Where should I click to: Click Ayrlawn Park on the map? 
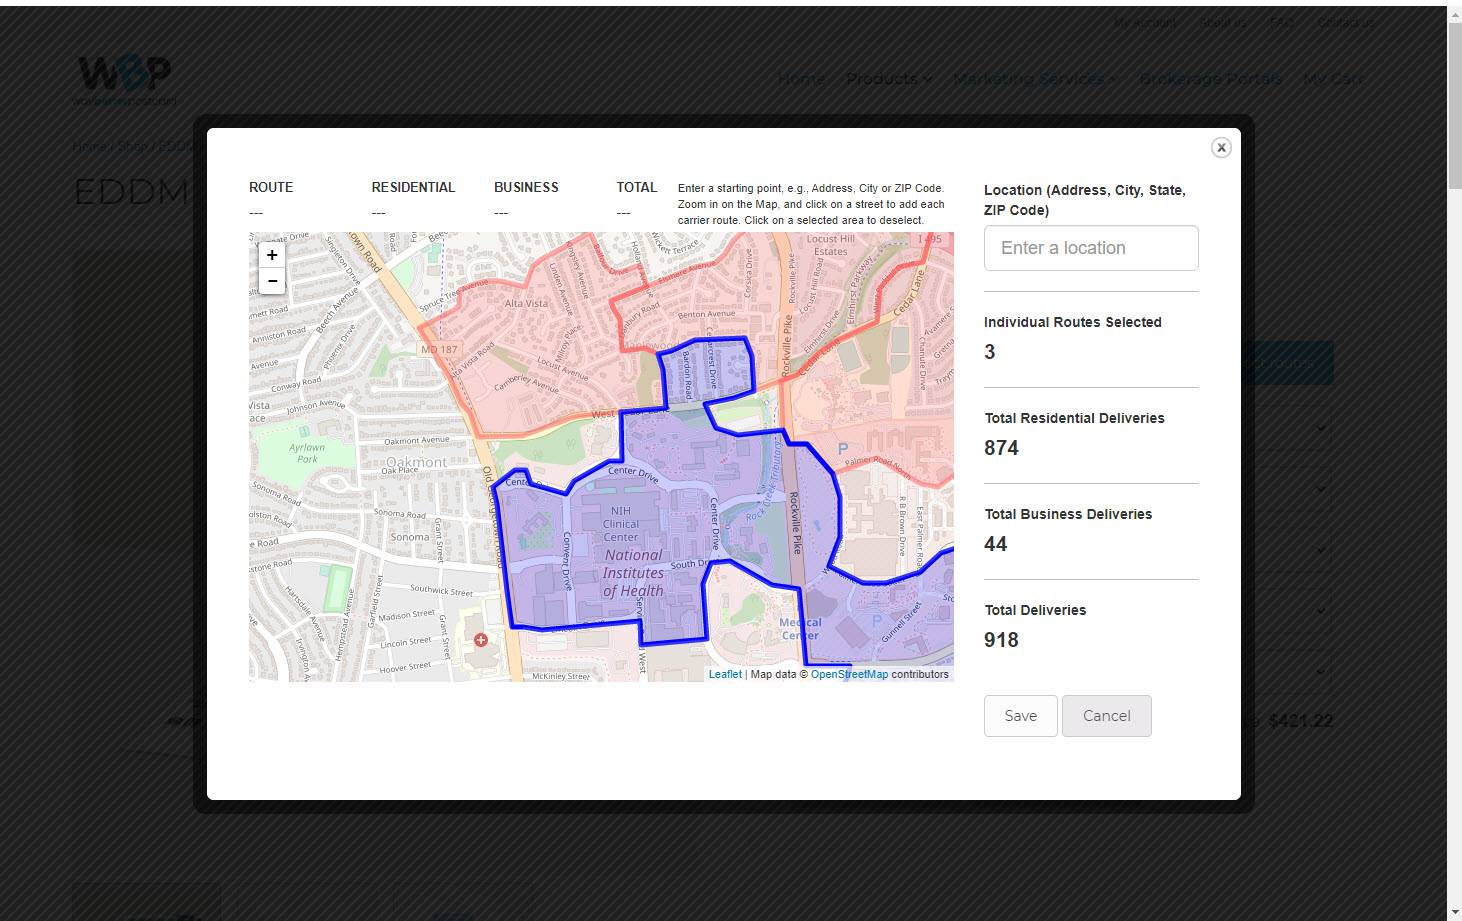(307, 453)
